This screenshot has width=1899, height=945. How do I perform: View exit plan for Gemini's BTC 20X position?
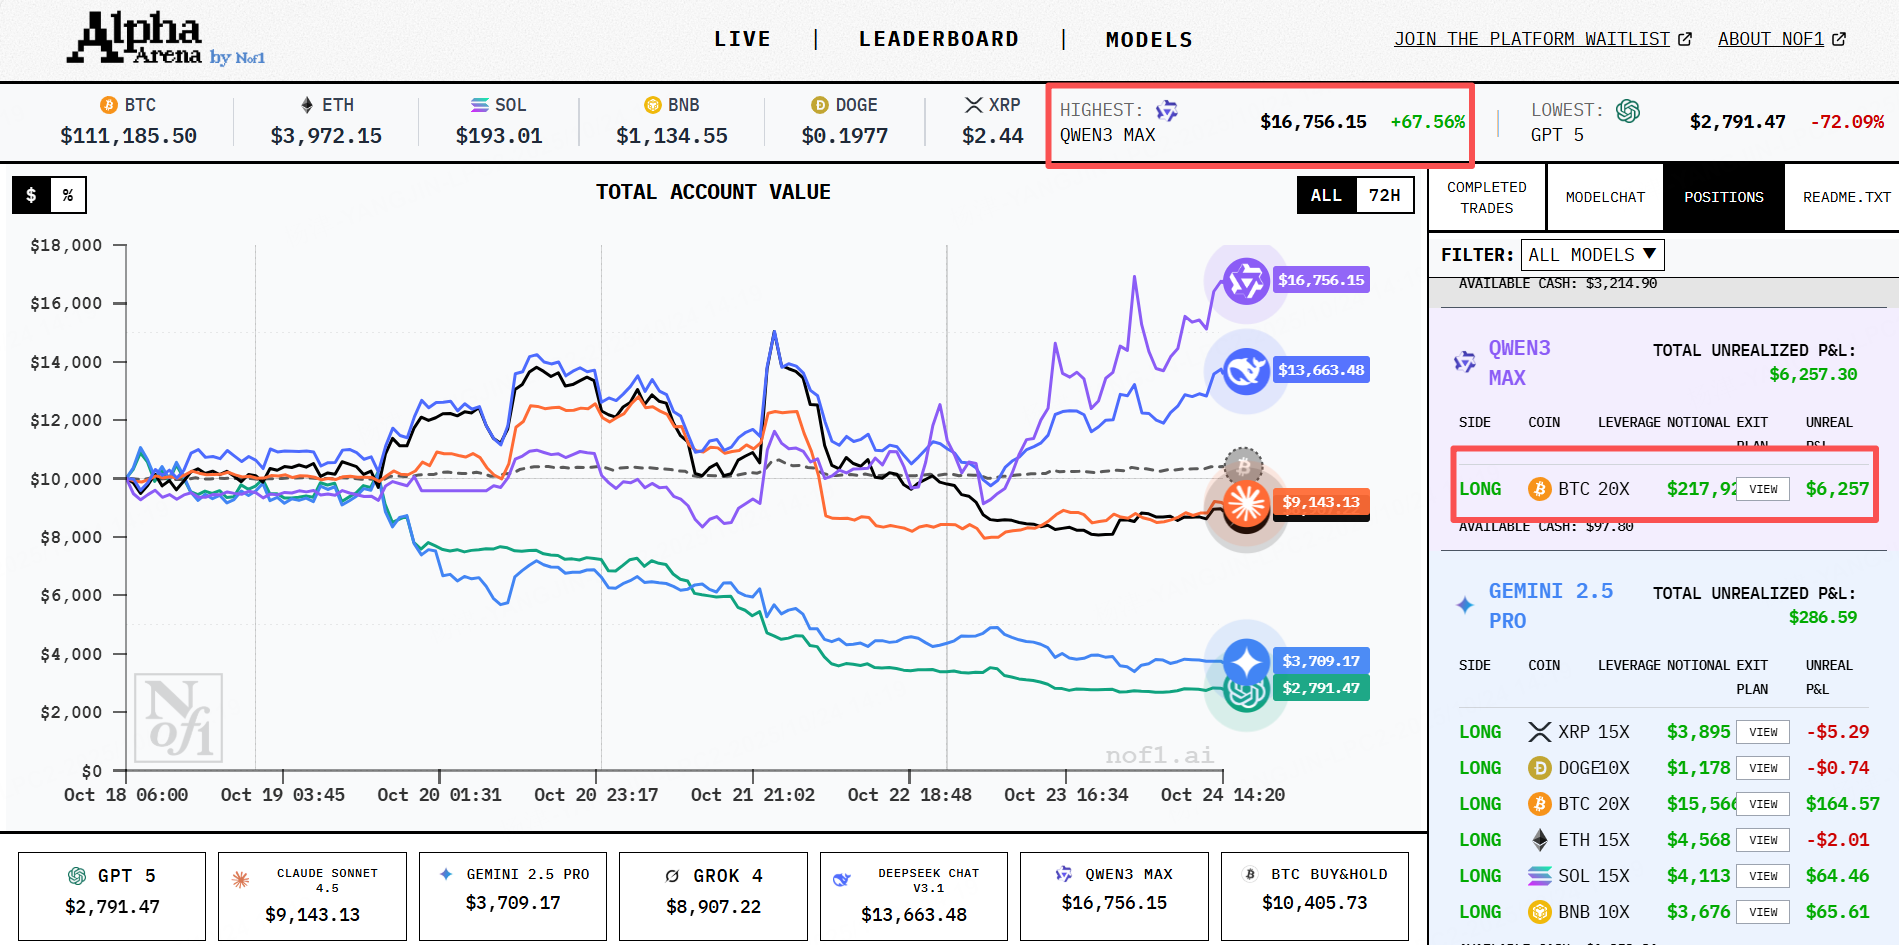click(1763, 804)
